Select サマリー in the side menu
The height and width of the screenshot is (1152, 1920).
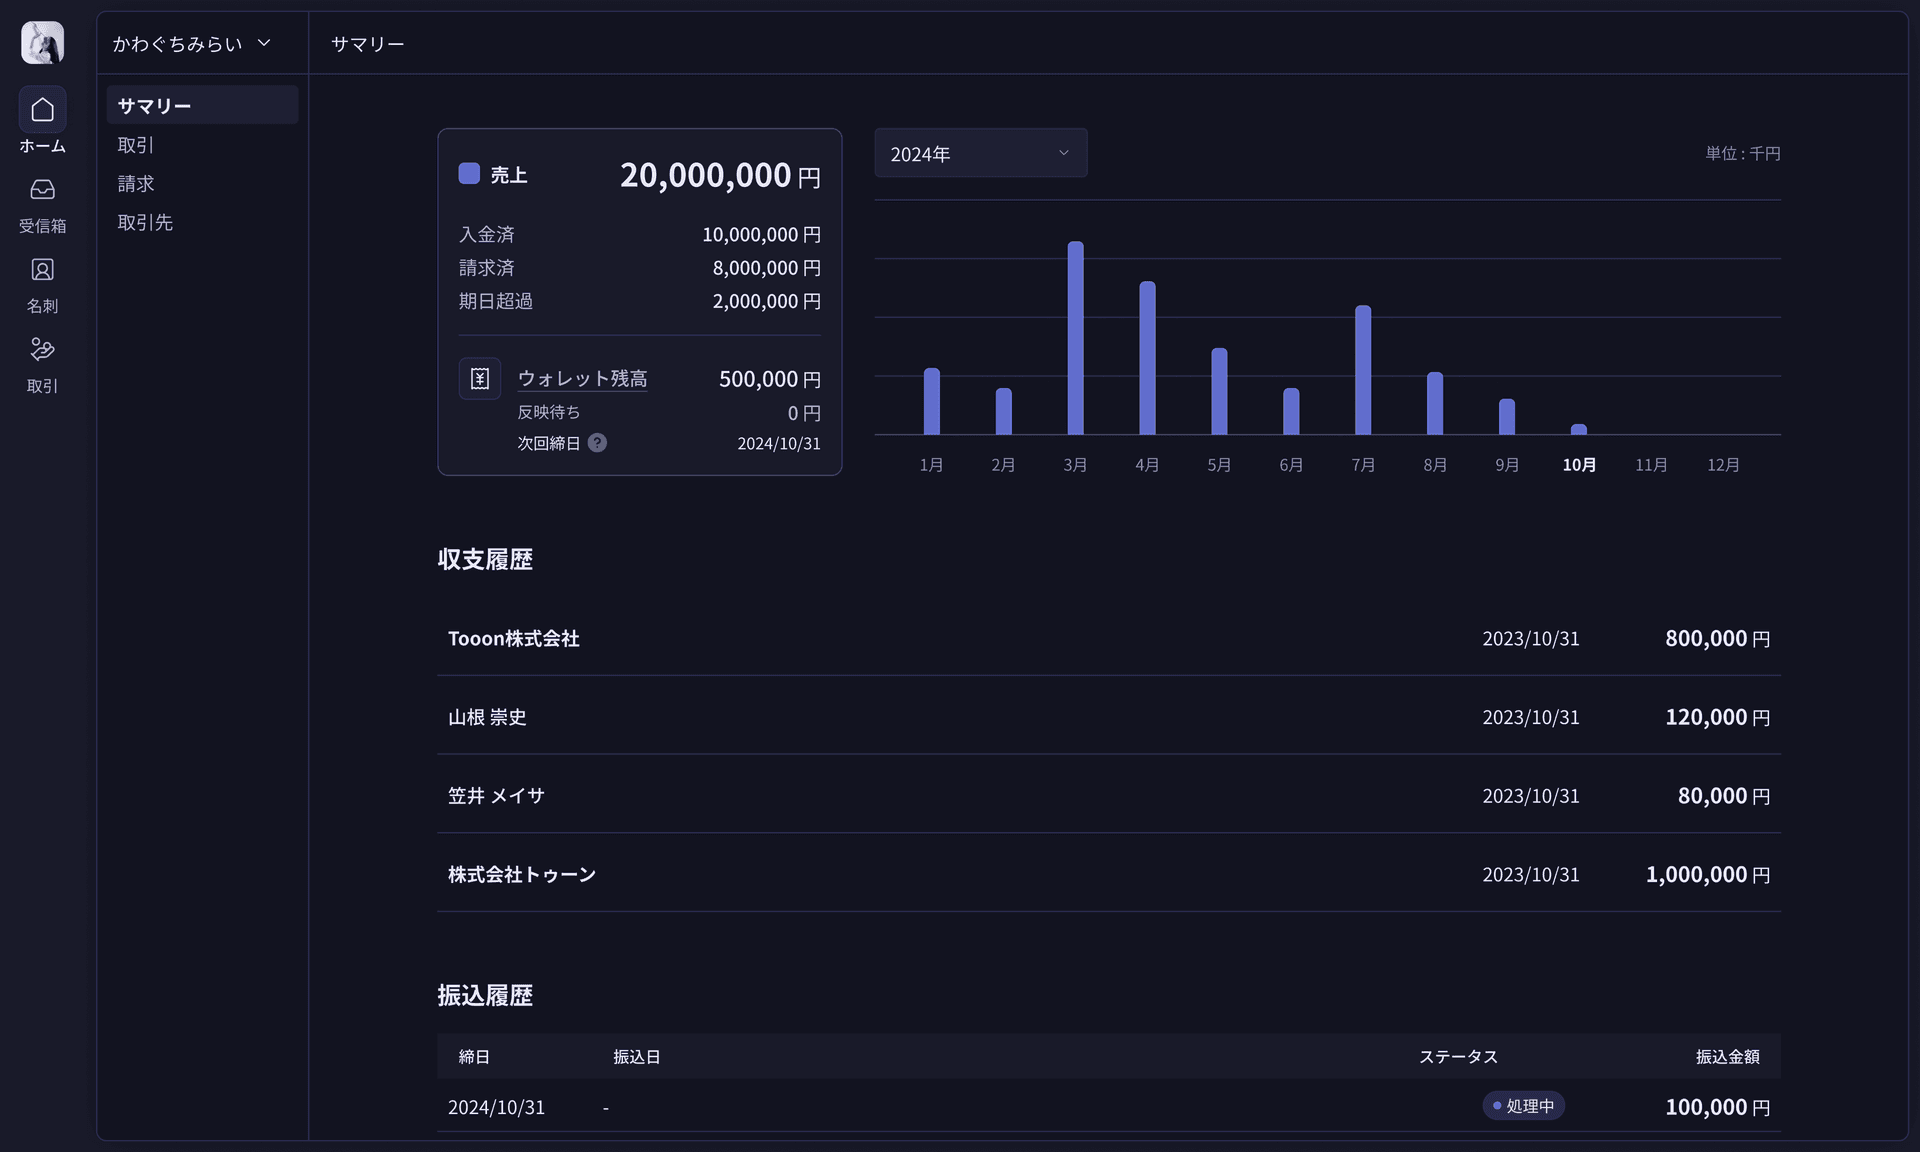coord(202,105)
